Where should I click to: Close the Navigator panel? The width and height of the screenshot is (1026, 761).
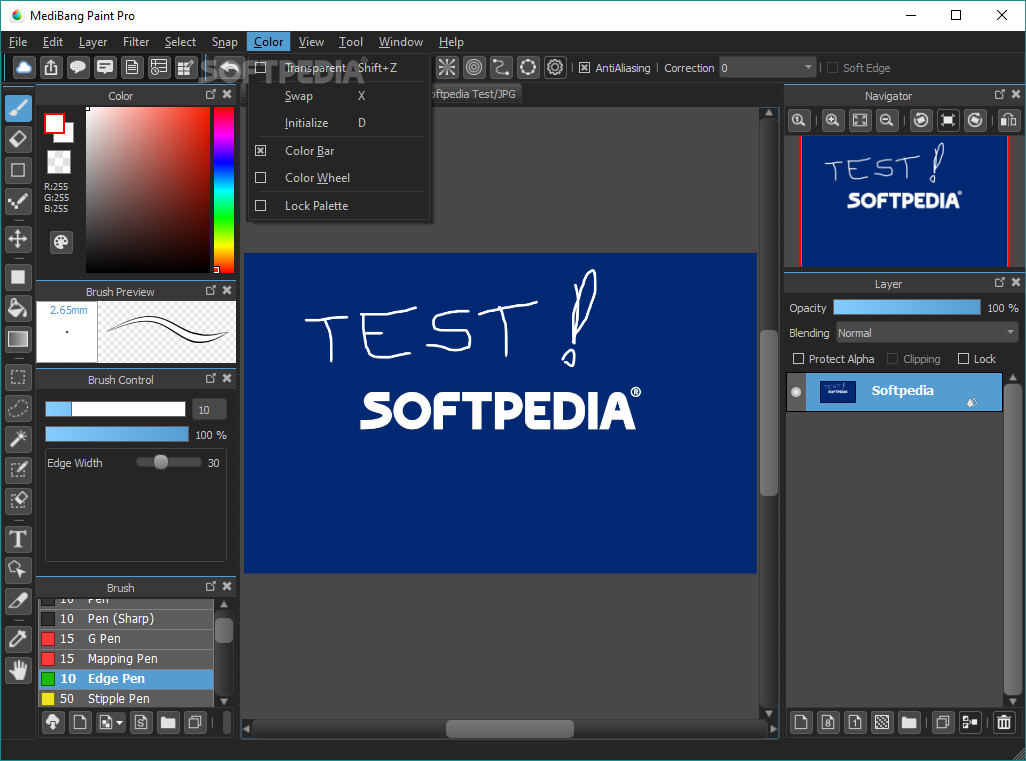pyautogui.click(x=1016, y=94)
